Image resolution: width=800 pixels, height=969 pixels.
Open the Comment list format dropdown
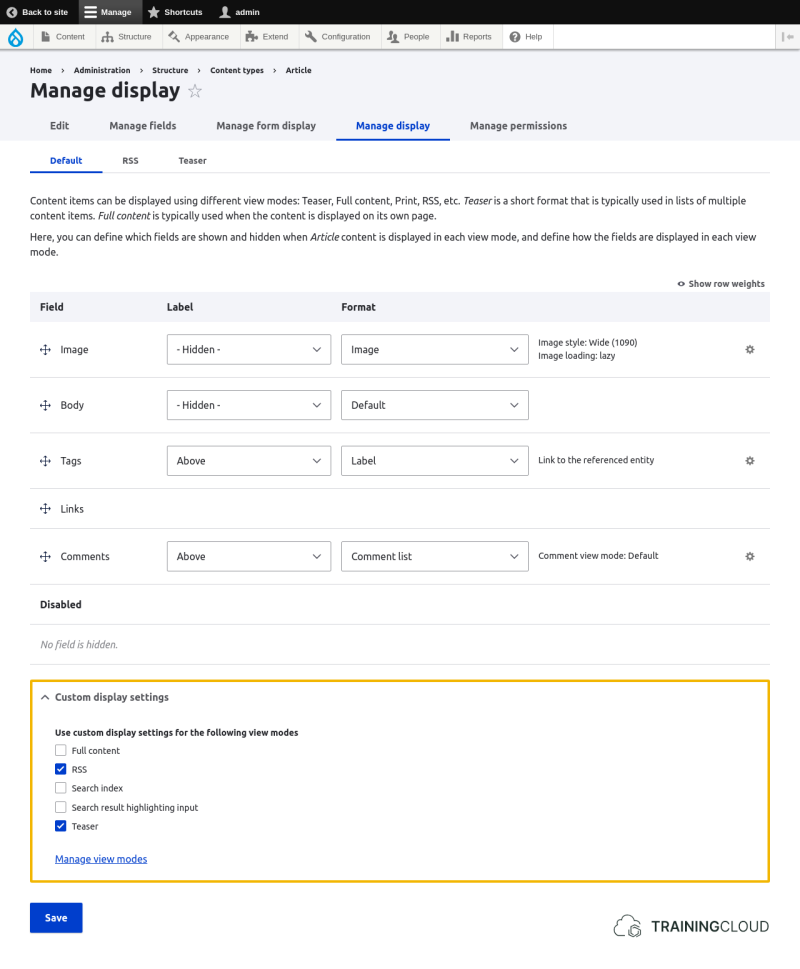[x=435, y=556]
